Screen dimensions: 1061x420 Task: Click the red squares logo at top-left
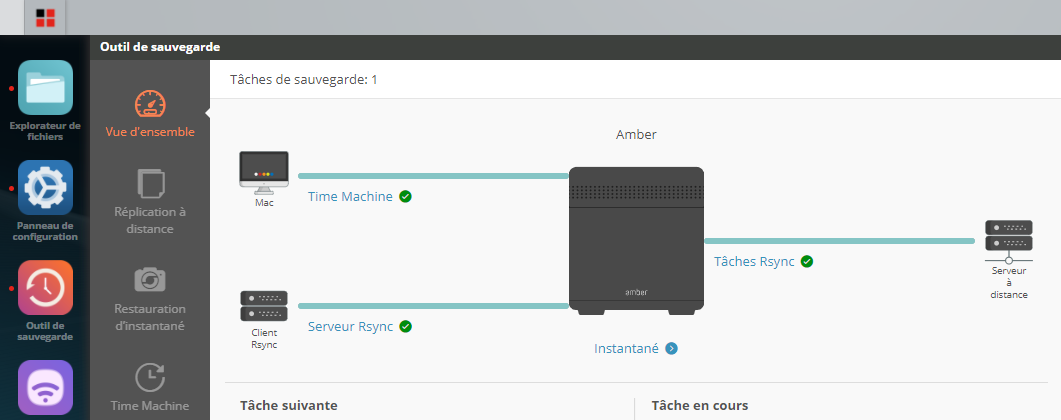[45, 17]
